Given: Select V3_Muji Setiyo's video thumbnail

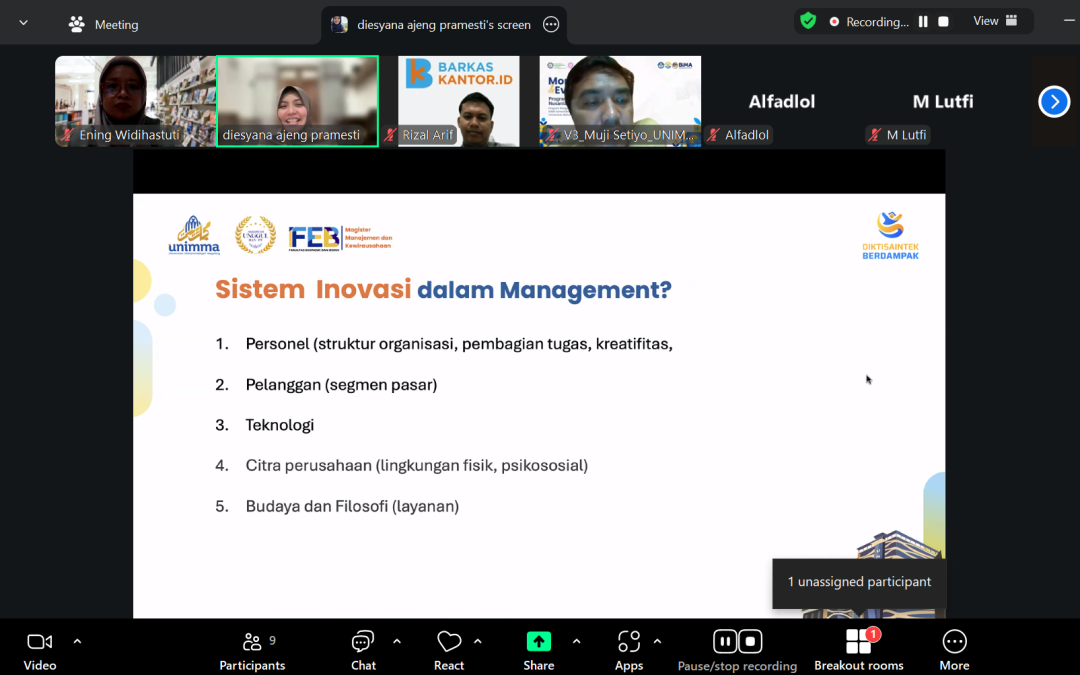Looking at the screenshot, I should (x=620, y=101).
